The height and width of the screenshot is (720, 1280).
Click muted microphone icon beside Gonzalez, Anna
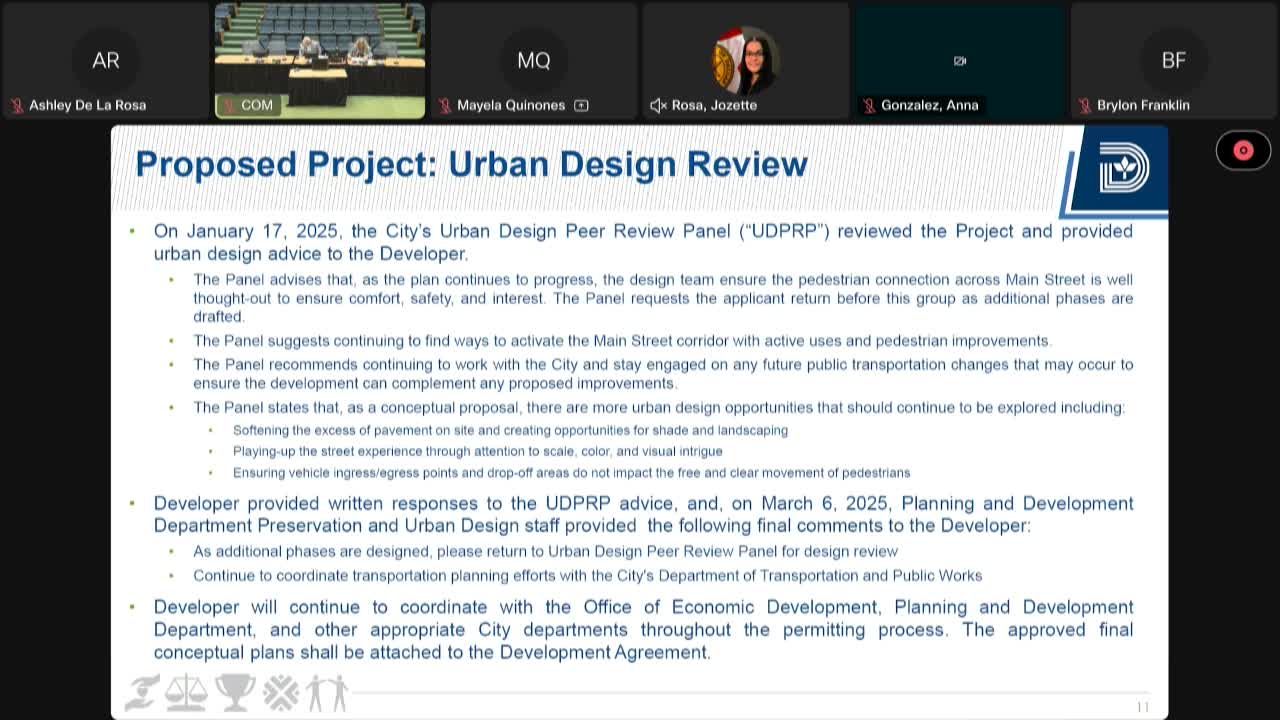tap(869, 106)
